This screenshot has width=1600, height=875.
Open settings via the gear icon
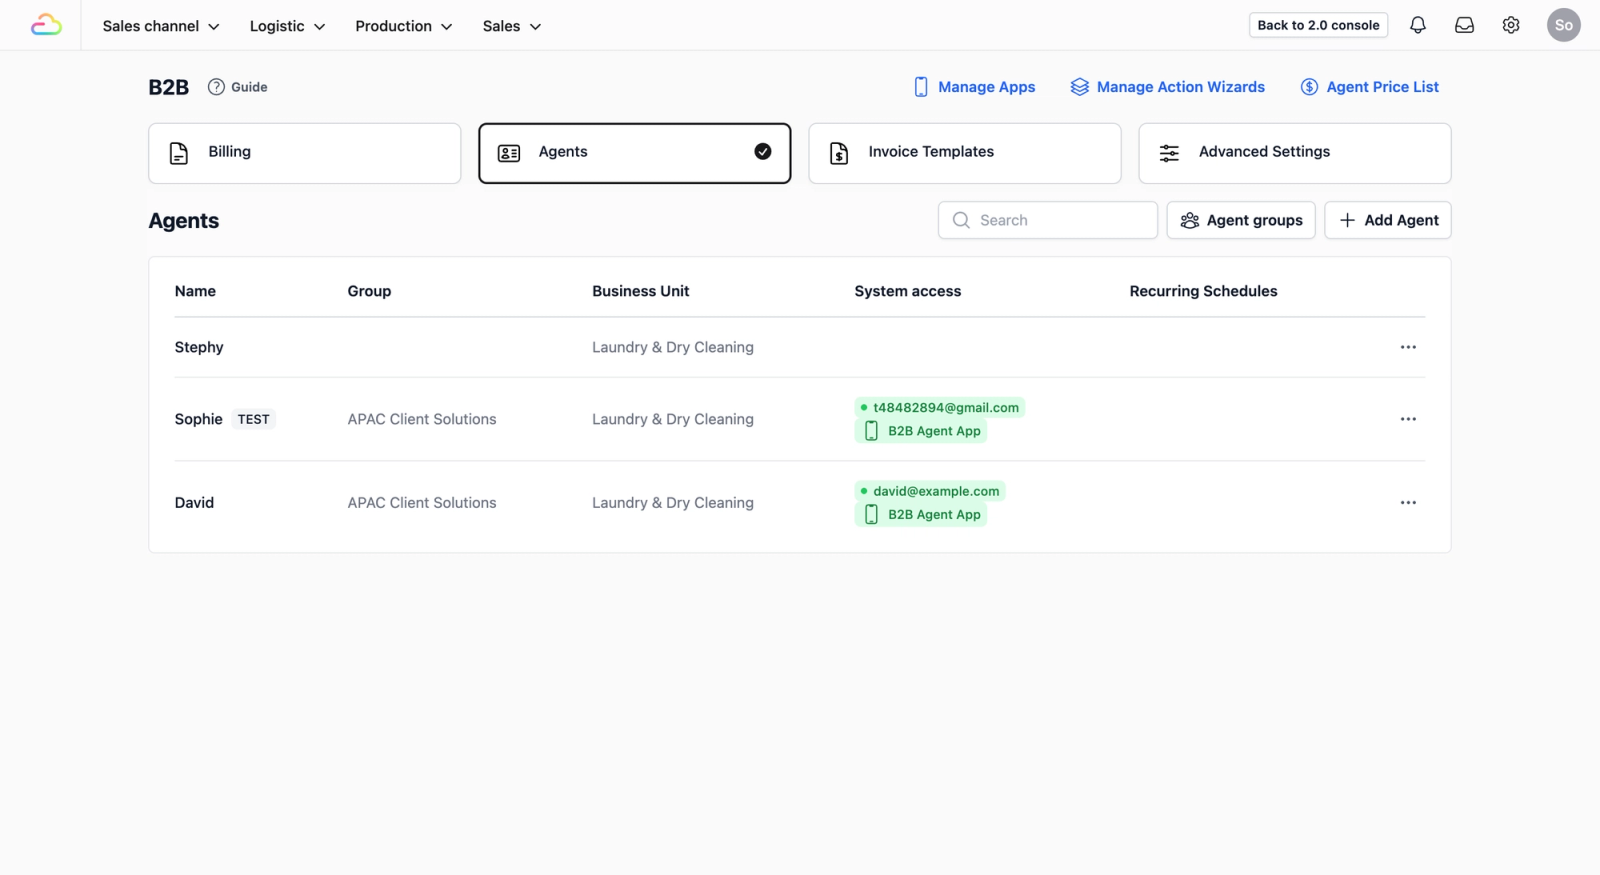1511,25
